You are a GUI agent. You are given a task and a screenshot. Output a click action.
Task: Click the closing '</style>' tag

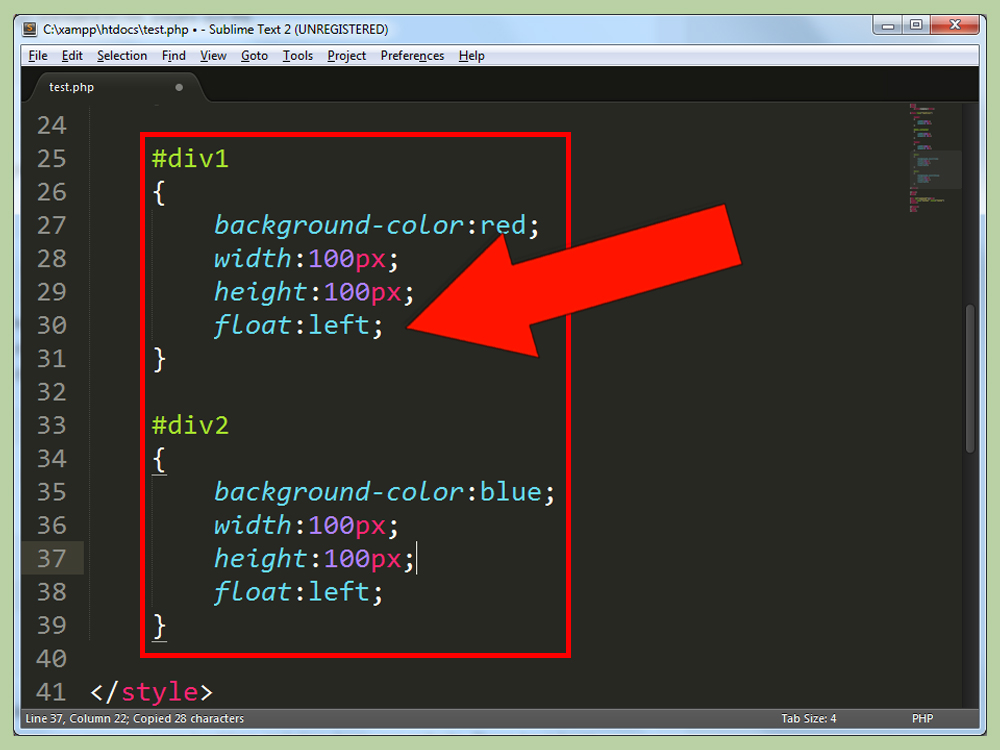coord(152,692)
